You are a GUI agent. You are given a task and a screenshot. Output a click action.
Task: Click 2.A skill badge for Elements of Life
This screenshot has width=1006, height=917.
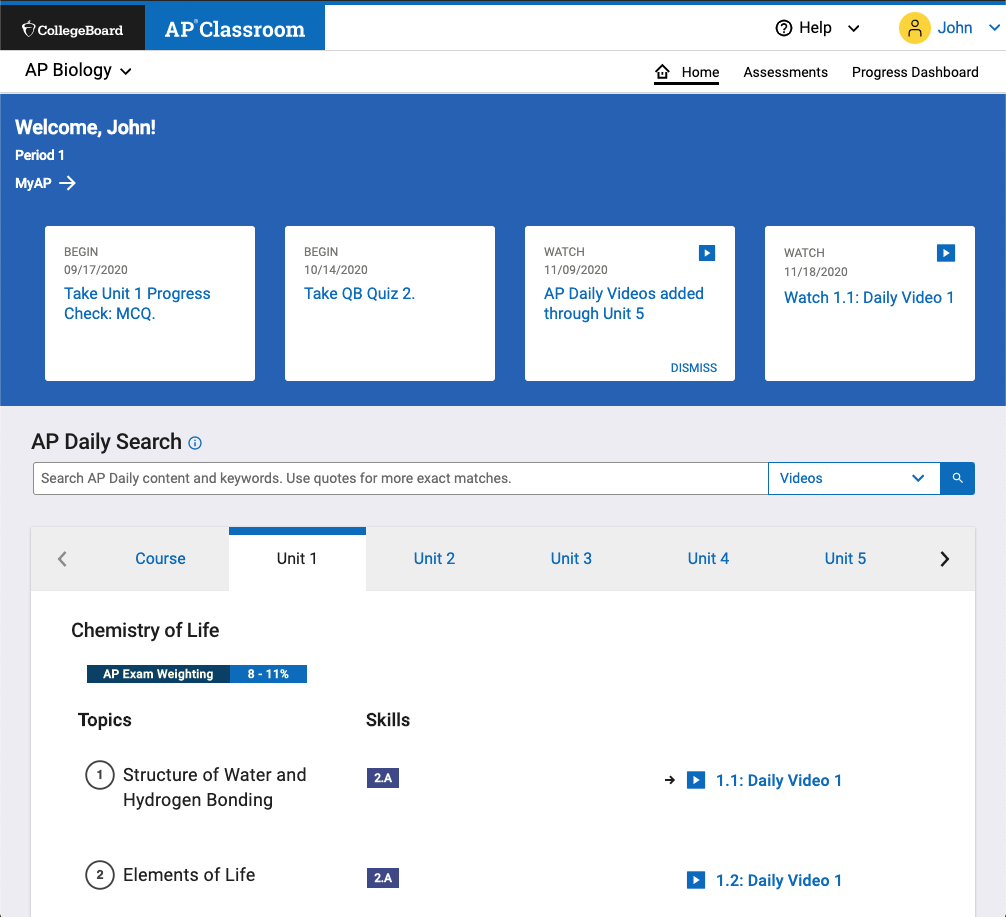[382, 878]
